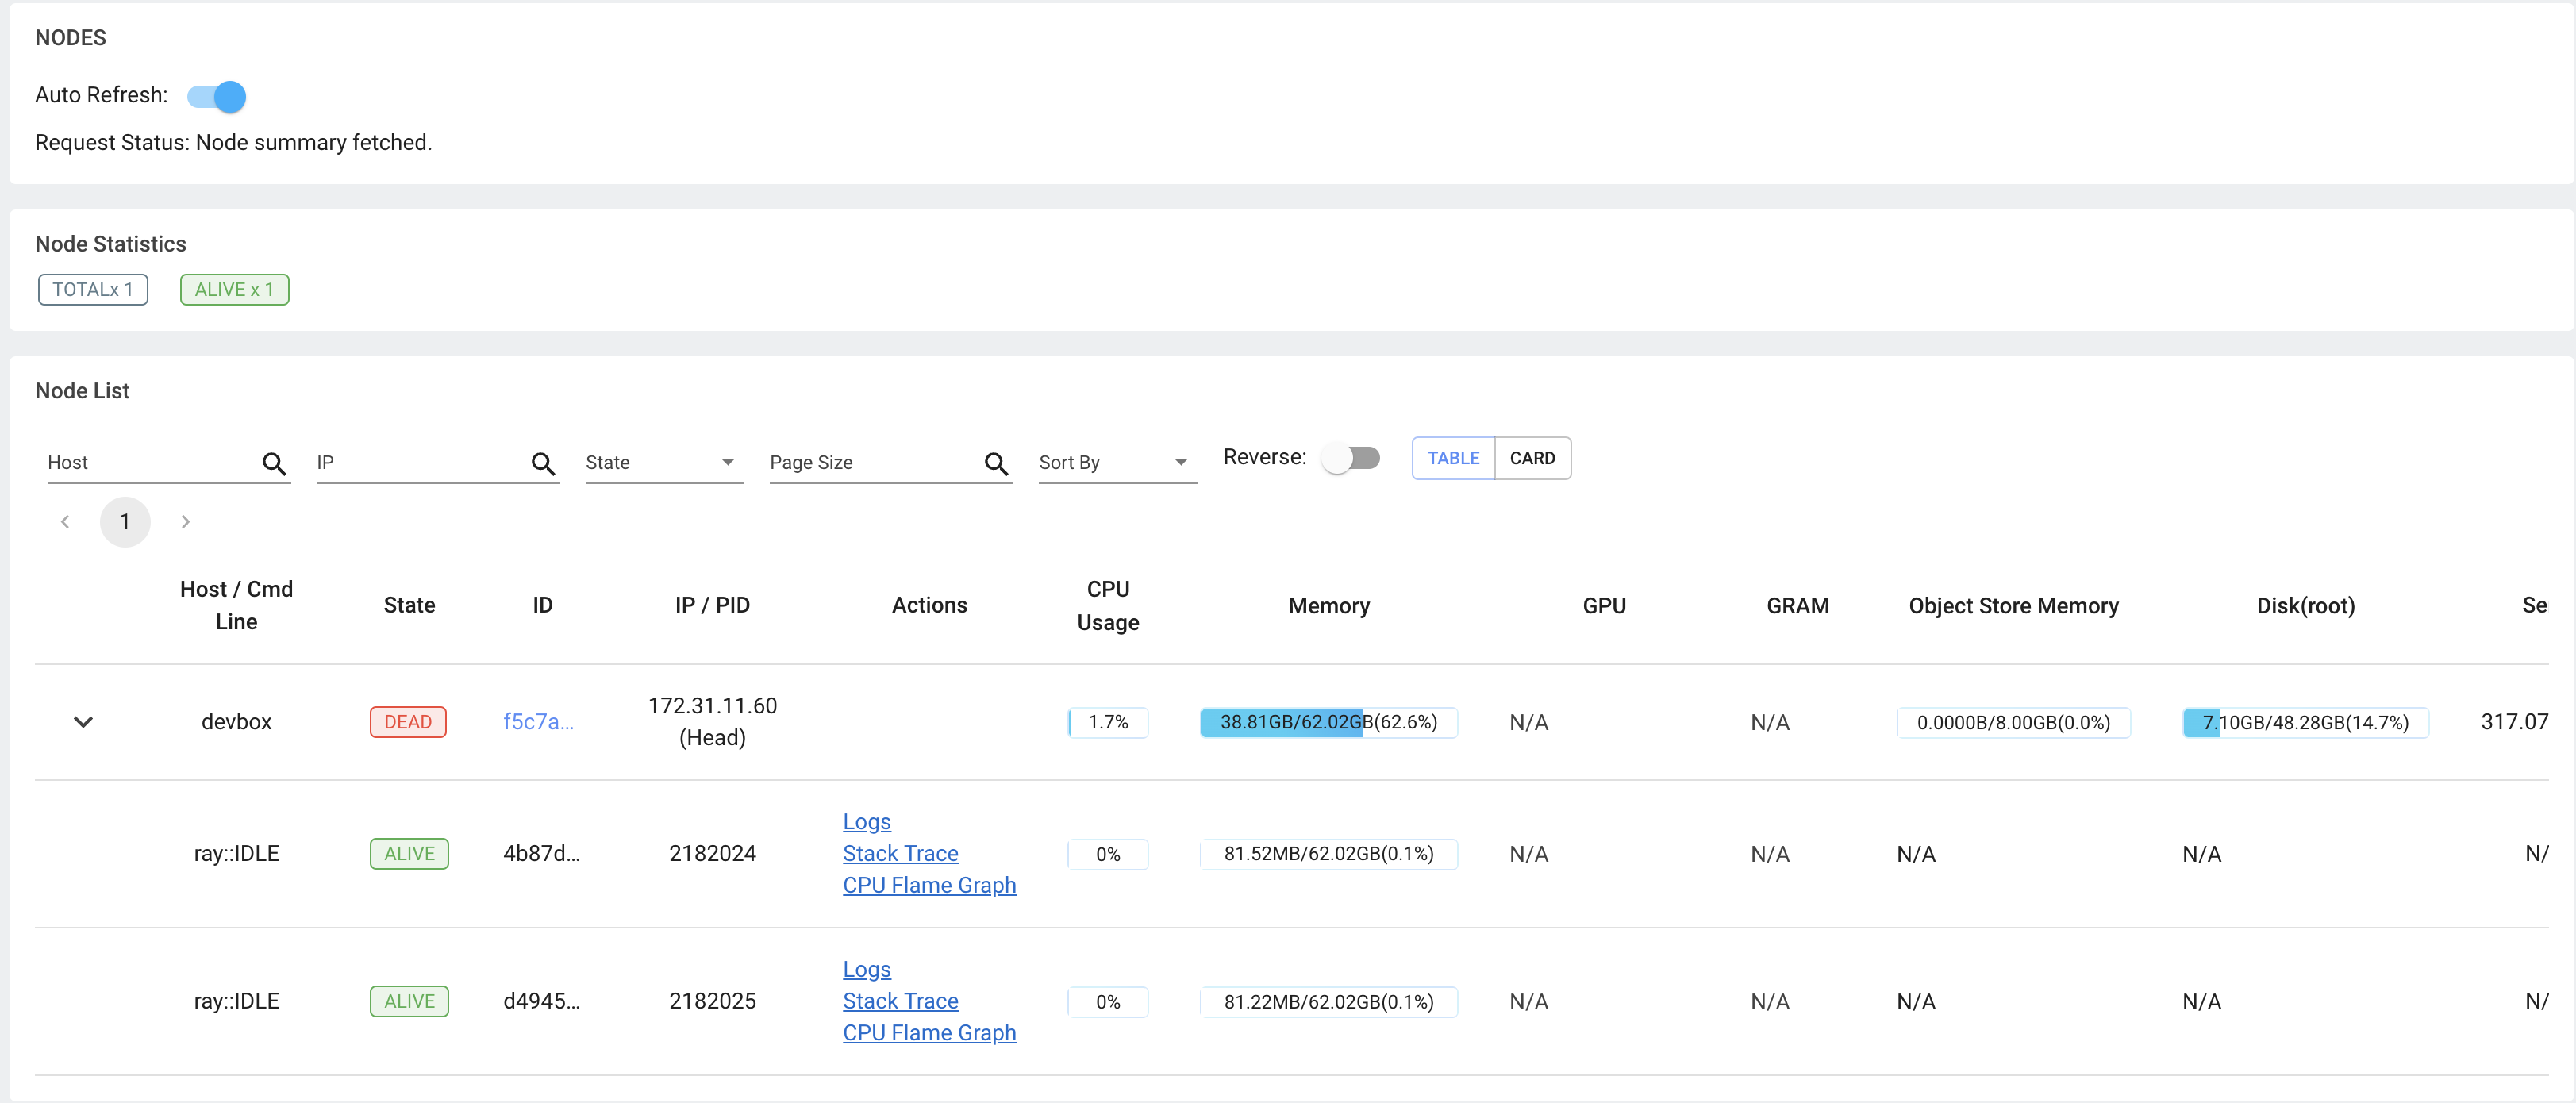The image size is (2576, 1103).
Task: Select page 1 in pagination
Action: (125, 521)
